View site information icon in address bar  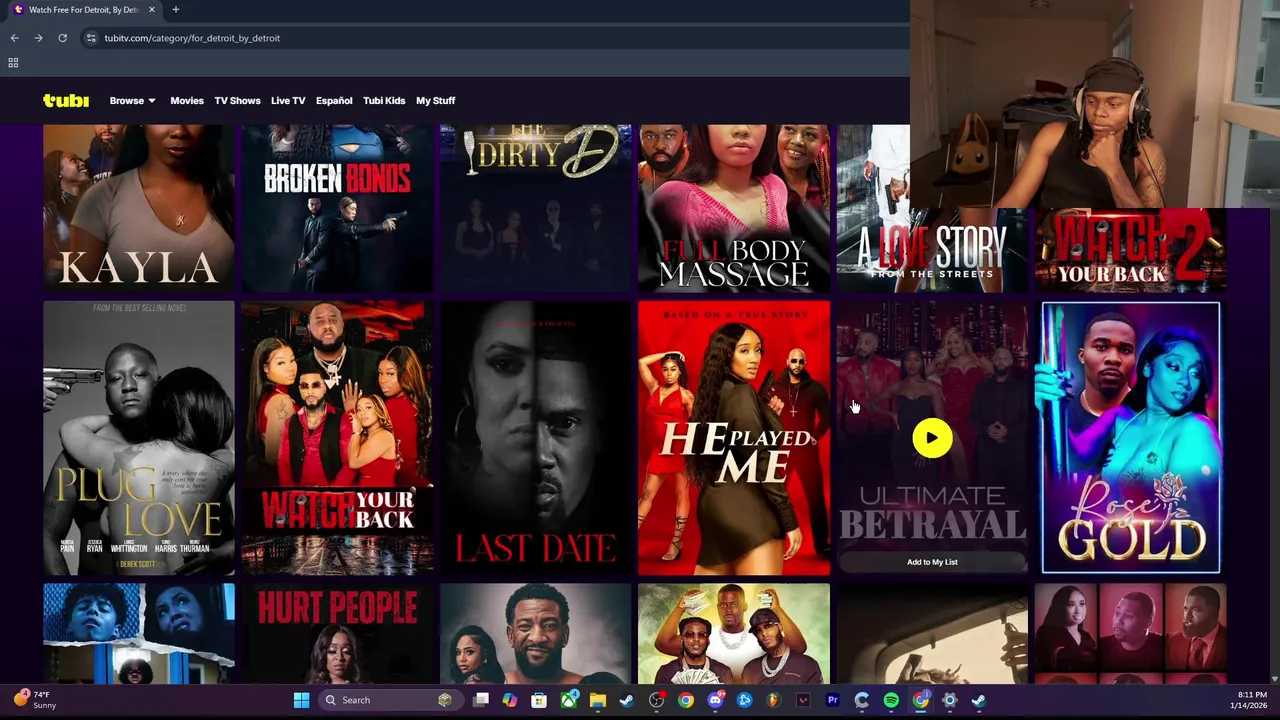tap(91, 38)
